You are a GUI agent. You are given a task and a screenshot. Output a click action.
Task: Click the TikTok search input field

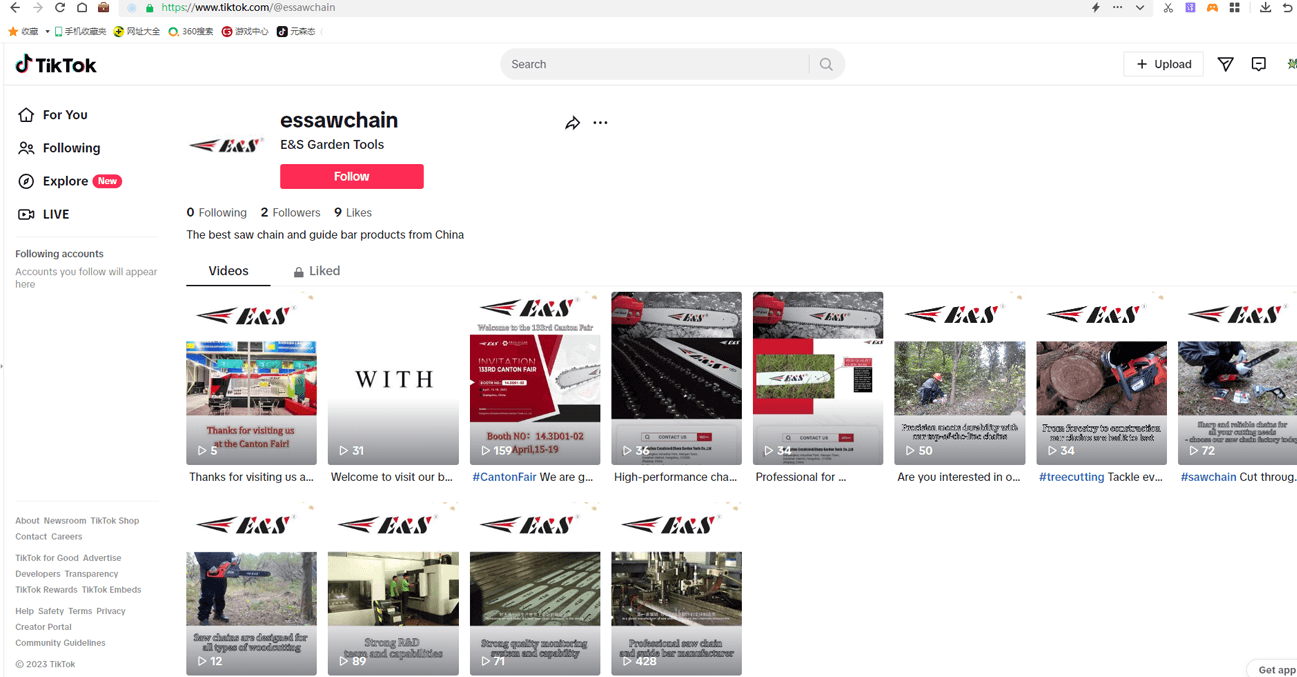pyautogui.click(x=656, y=64)
